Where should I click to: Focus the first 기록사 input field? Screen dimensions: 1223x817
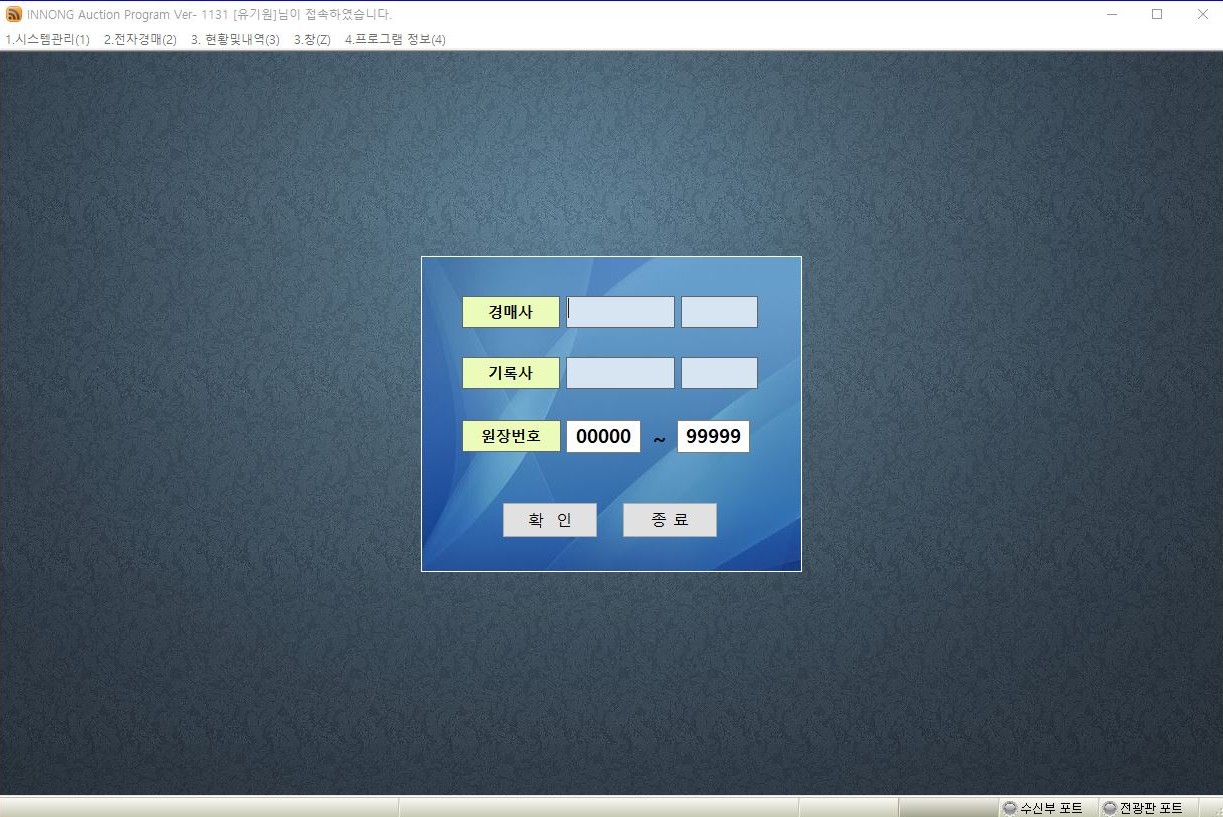click(620, 373)
